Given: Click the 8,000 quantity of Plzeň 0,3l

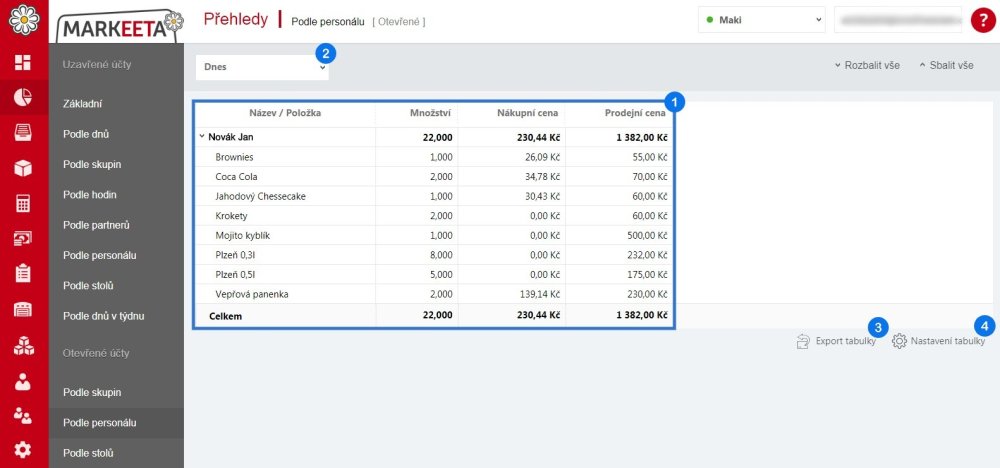Looking at the screenshot, I should [x=441, y=255].
